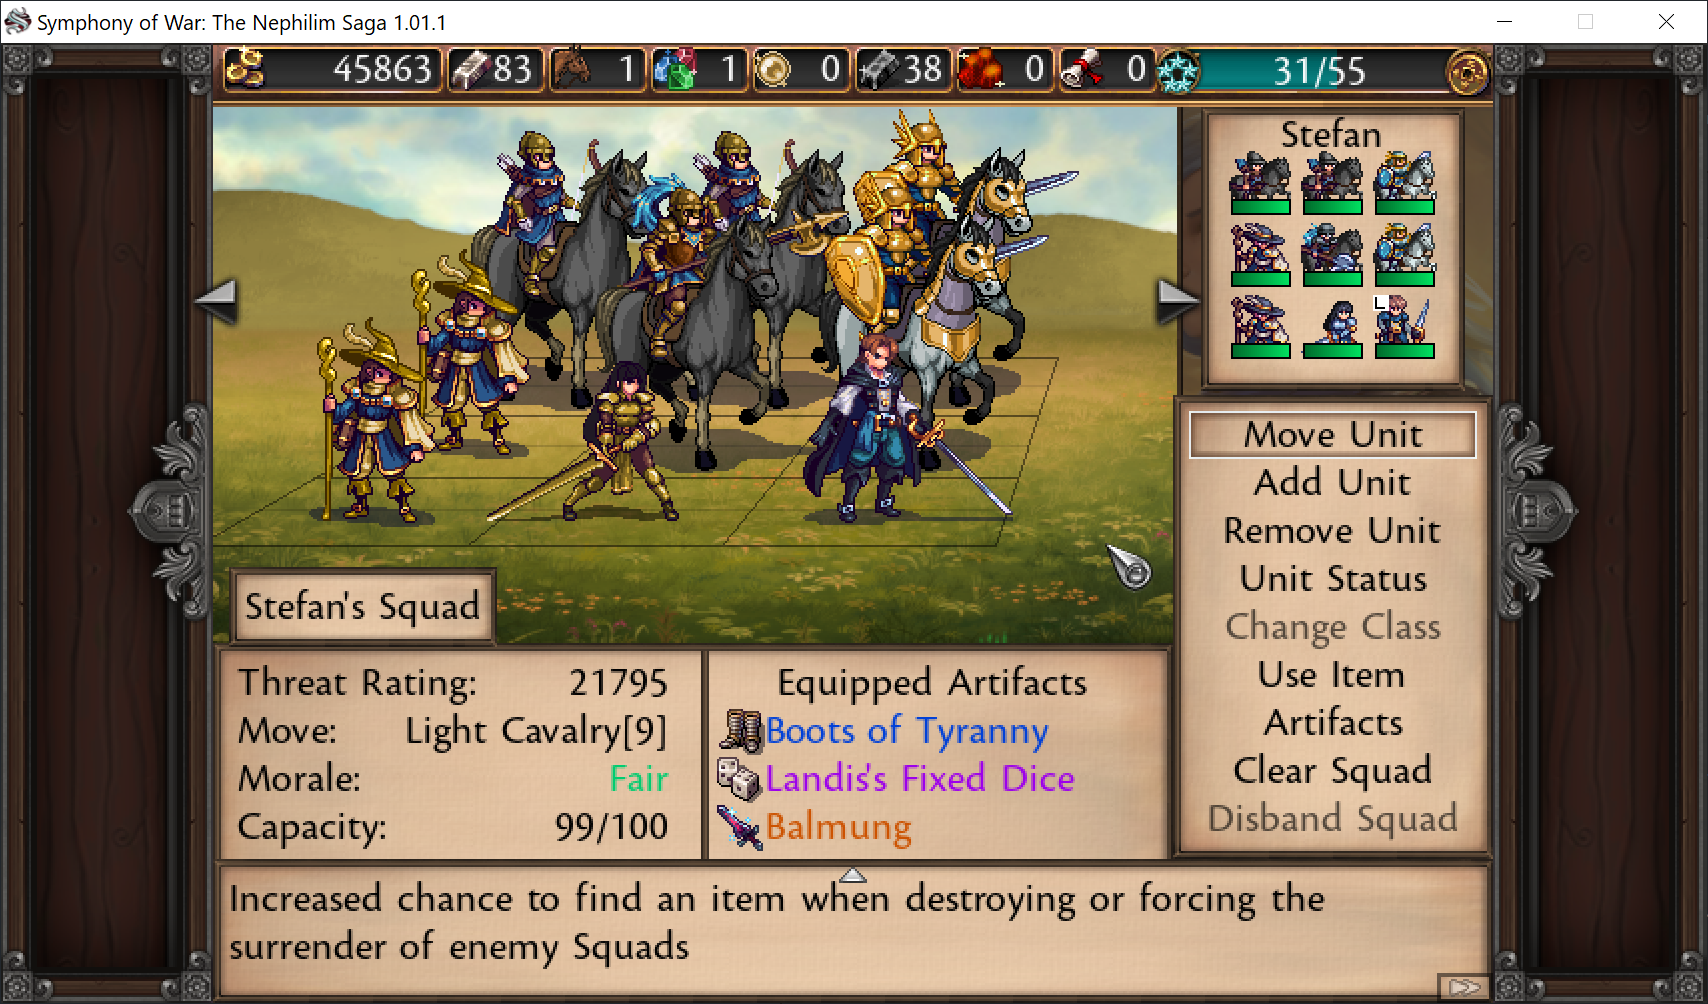Click the horse resource icon
1708x1004 pixels.
[571, 69]
